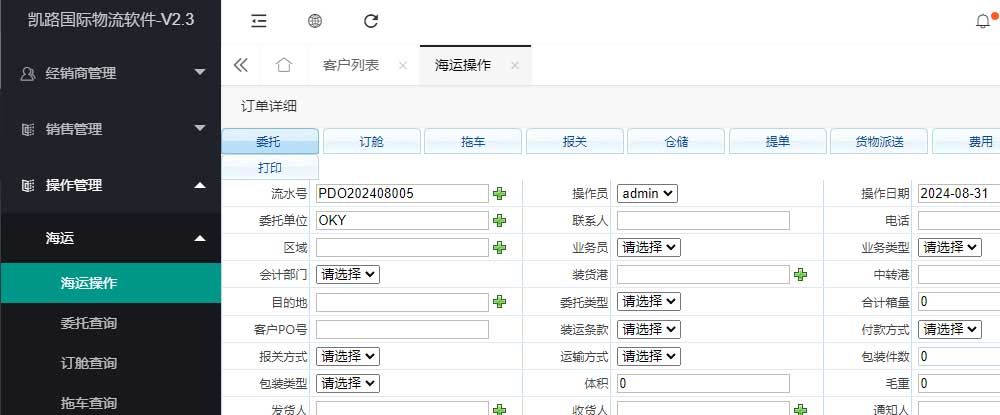Select 委托查询 in the sidebar

(89, 323)
